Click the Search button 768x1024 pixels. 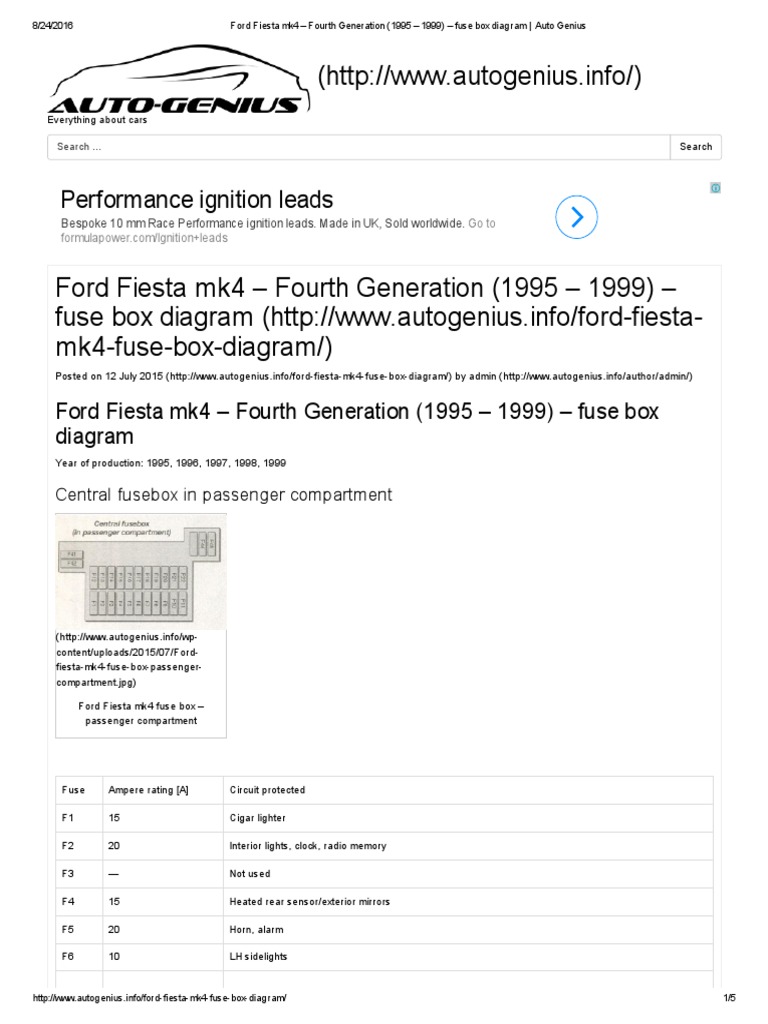[x=695, y=147]
